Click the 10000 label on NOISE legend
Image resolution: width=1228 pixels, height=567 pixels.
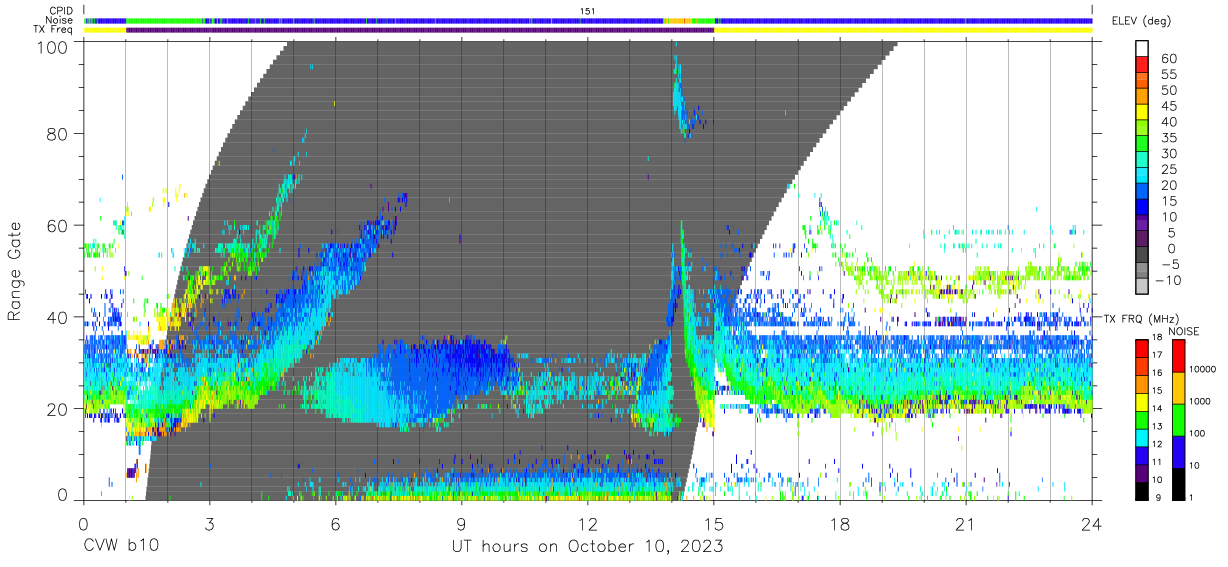point(1201,369)
